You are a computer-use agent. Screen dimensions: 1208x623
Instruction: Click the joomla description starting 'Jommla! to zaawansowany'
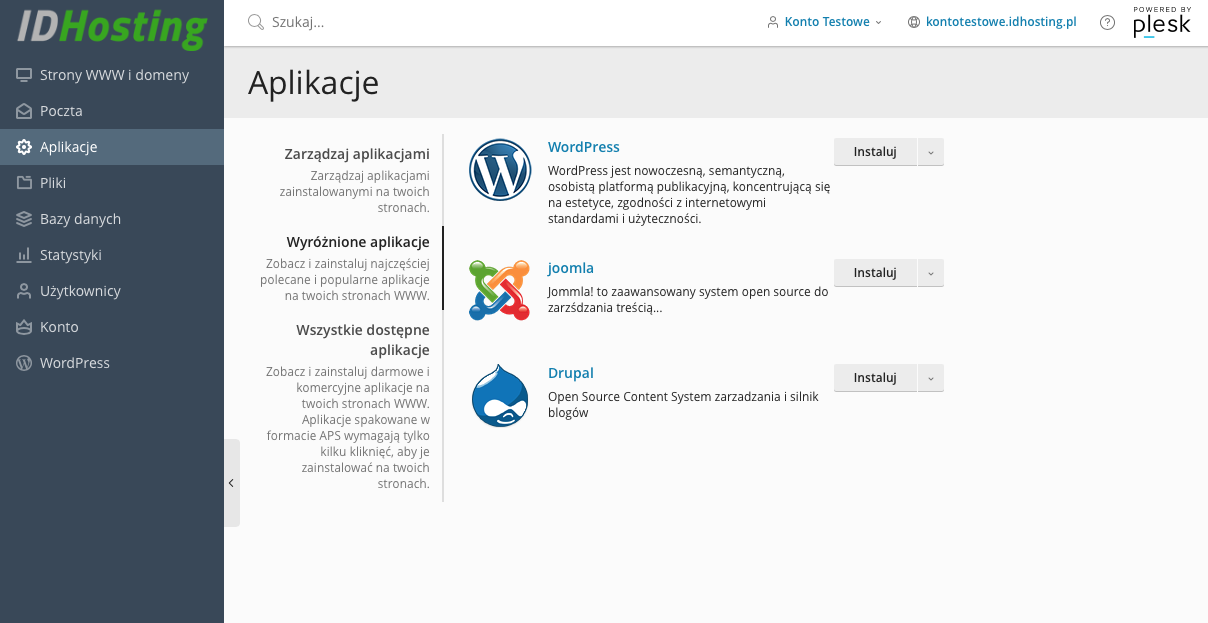tap(688, 300)
